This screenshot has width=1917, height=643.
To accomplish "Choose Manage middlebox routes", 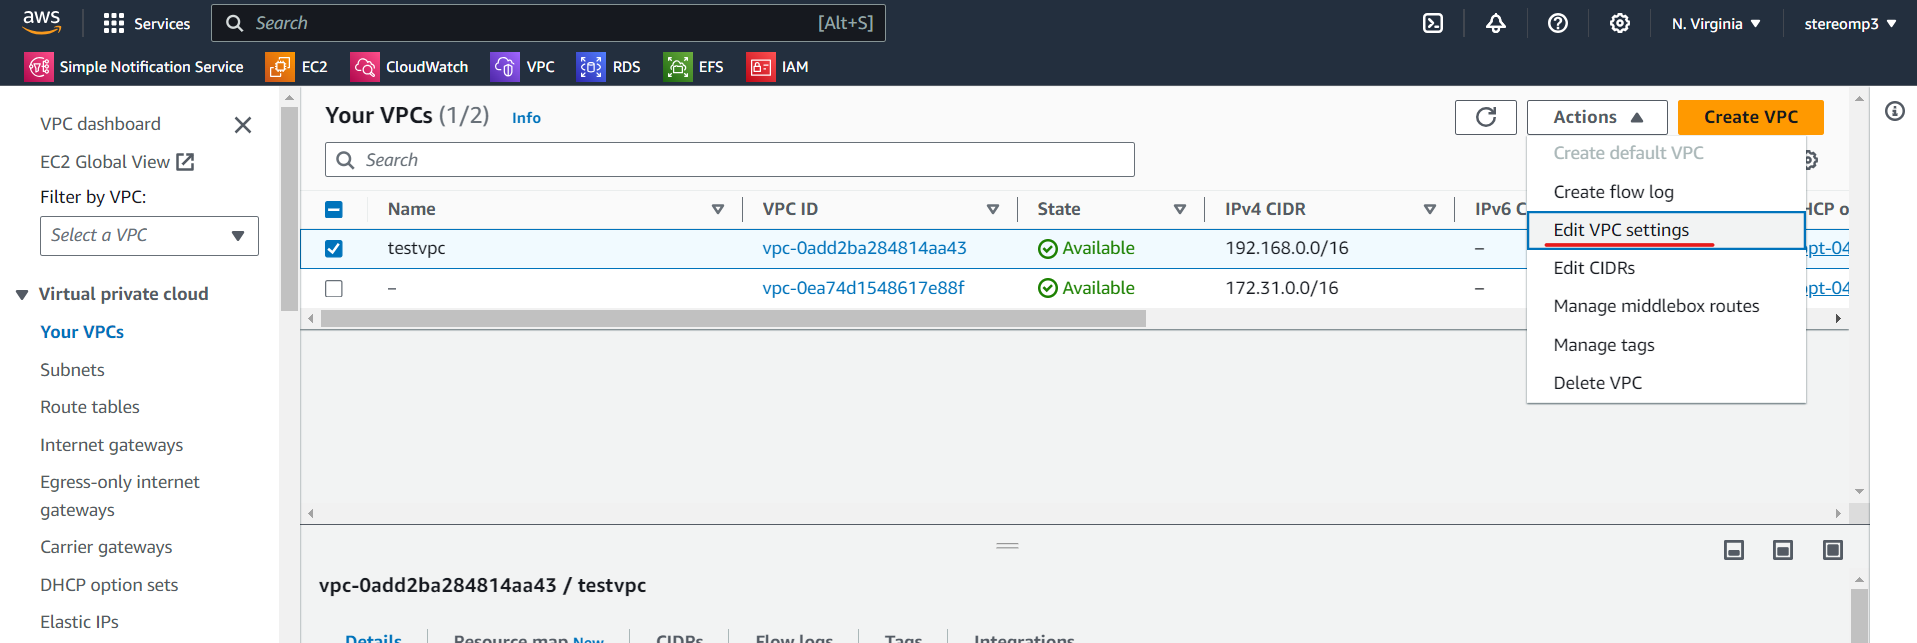I will tap(1666, 306).
